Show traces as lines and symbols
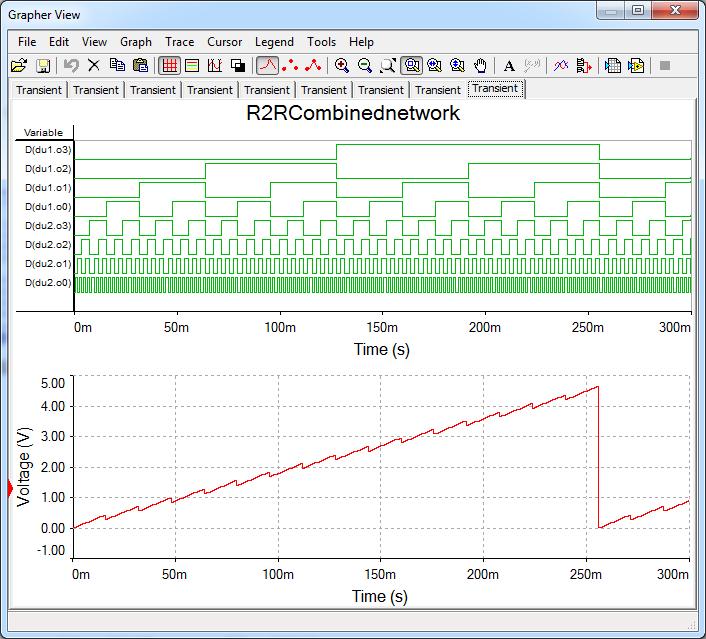 tap(313, 66)
